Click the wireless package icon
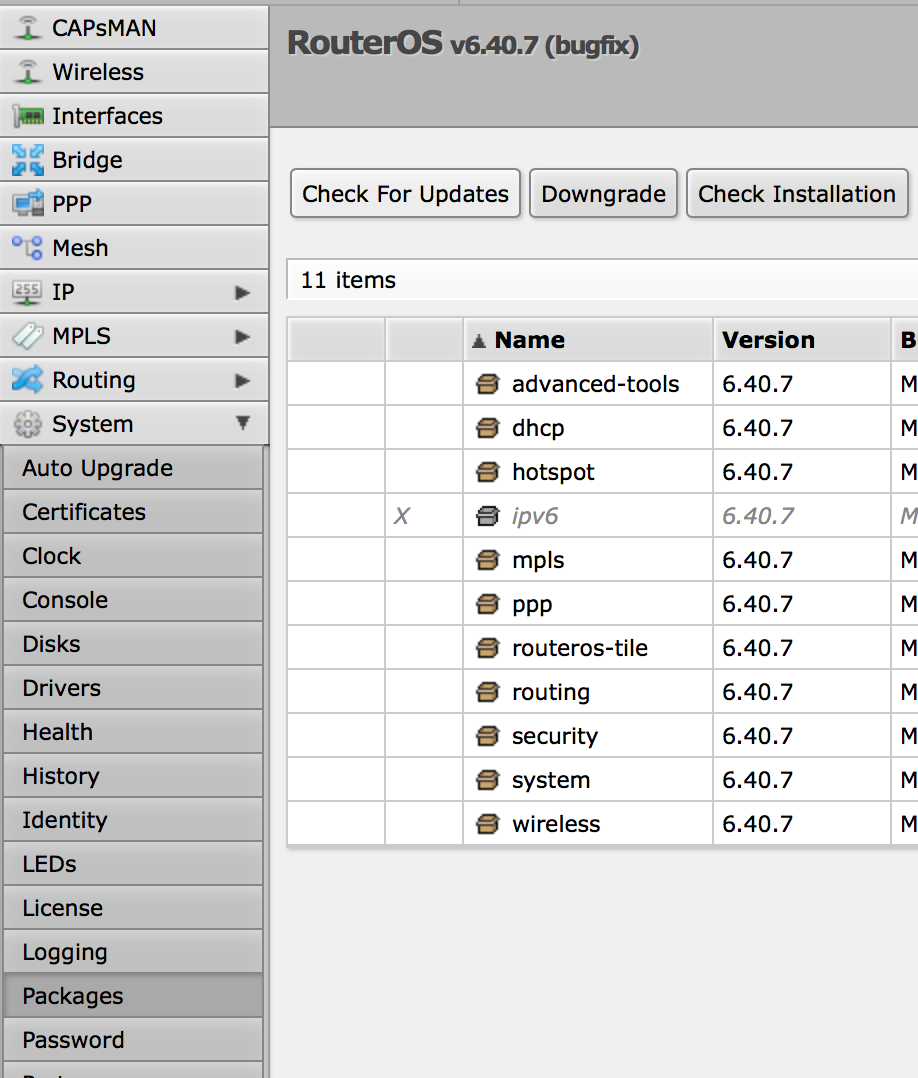Screen dimensions: 918x1078 [488, 824]
